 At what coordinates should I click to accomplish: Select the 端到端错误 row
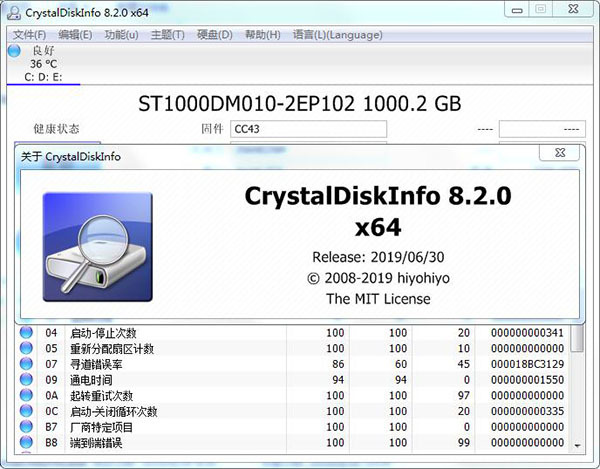point(292,443)
